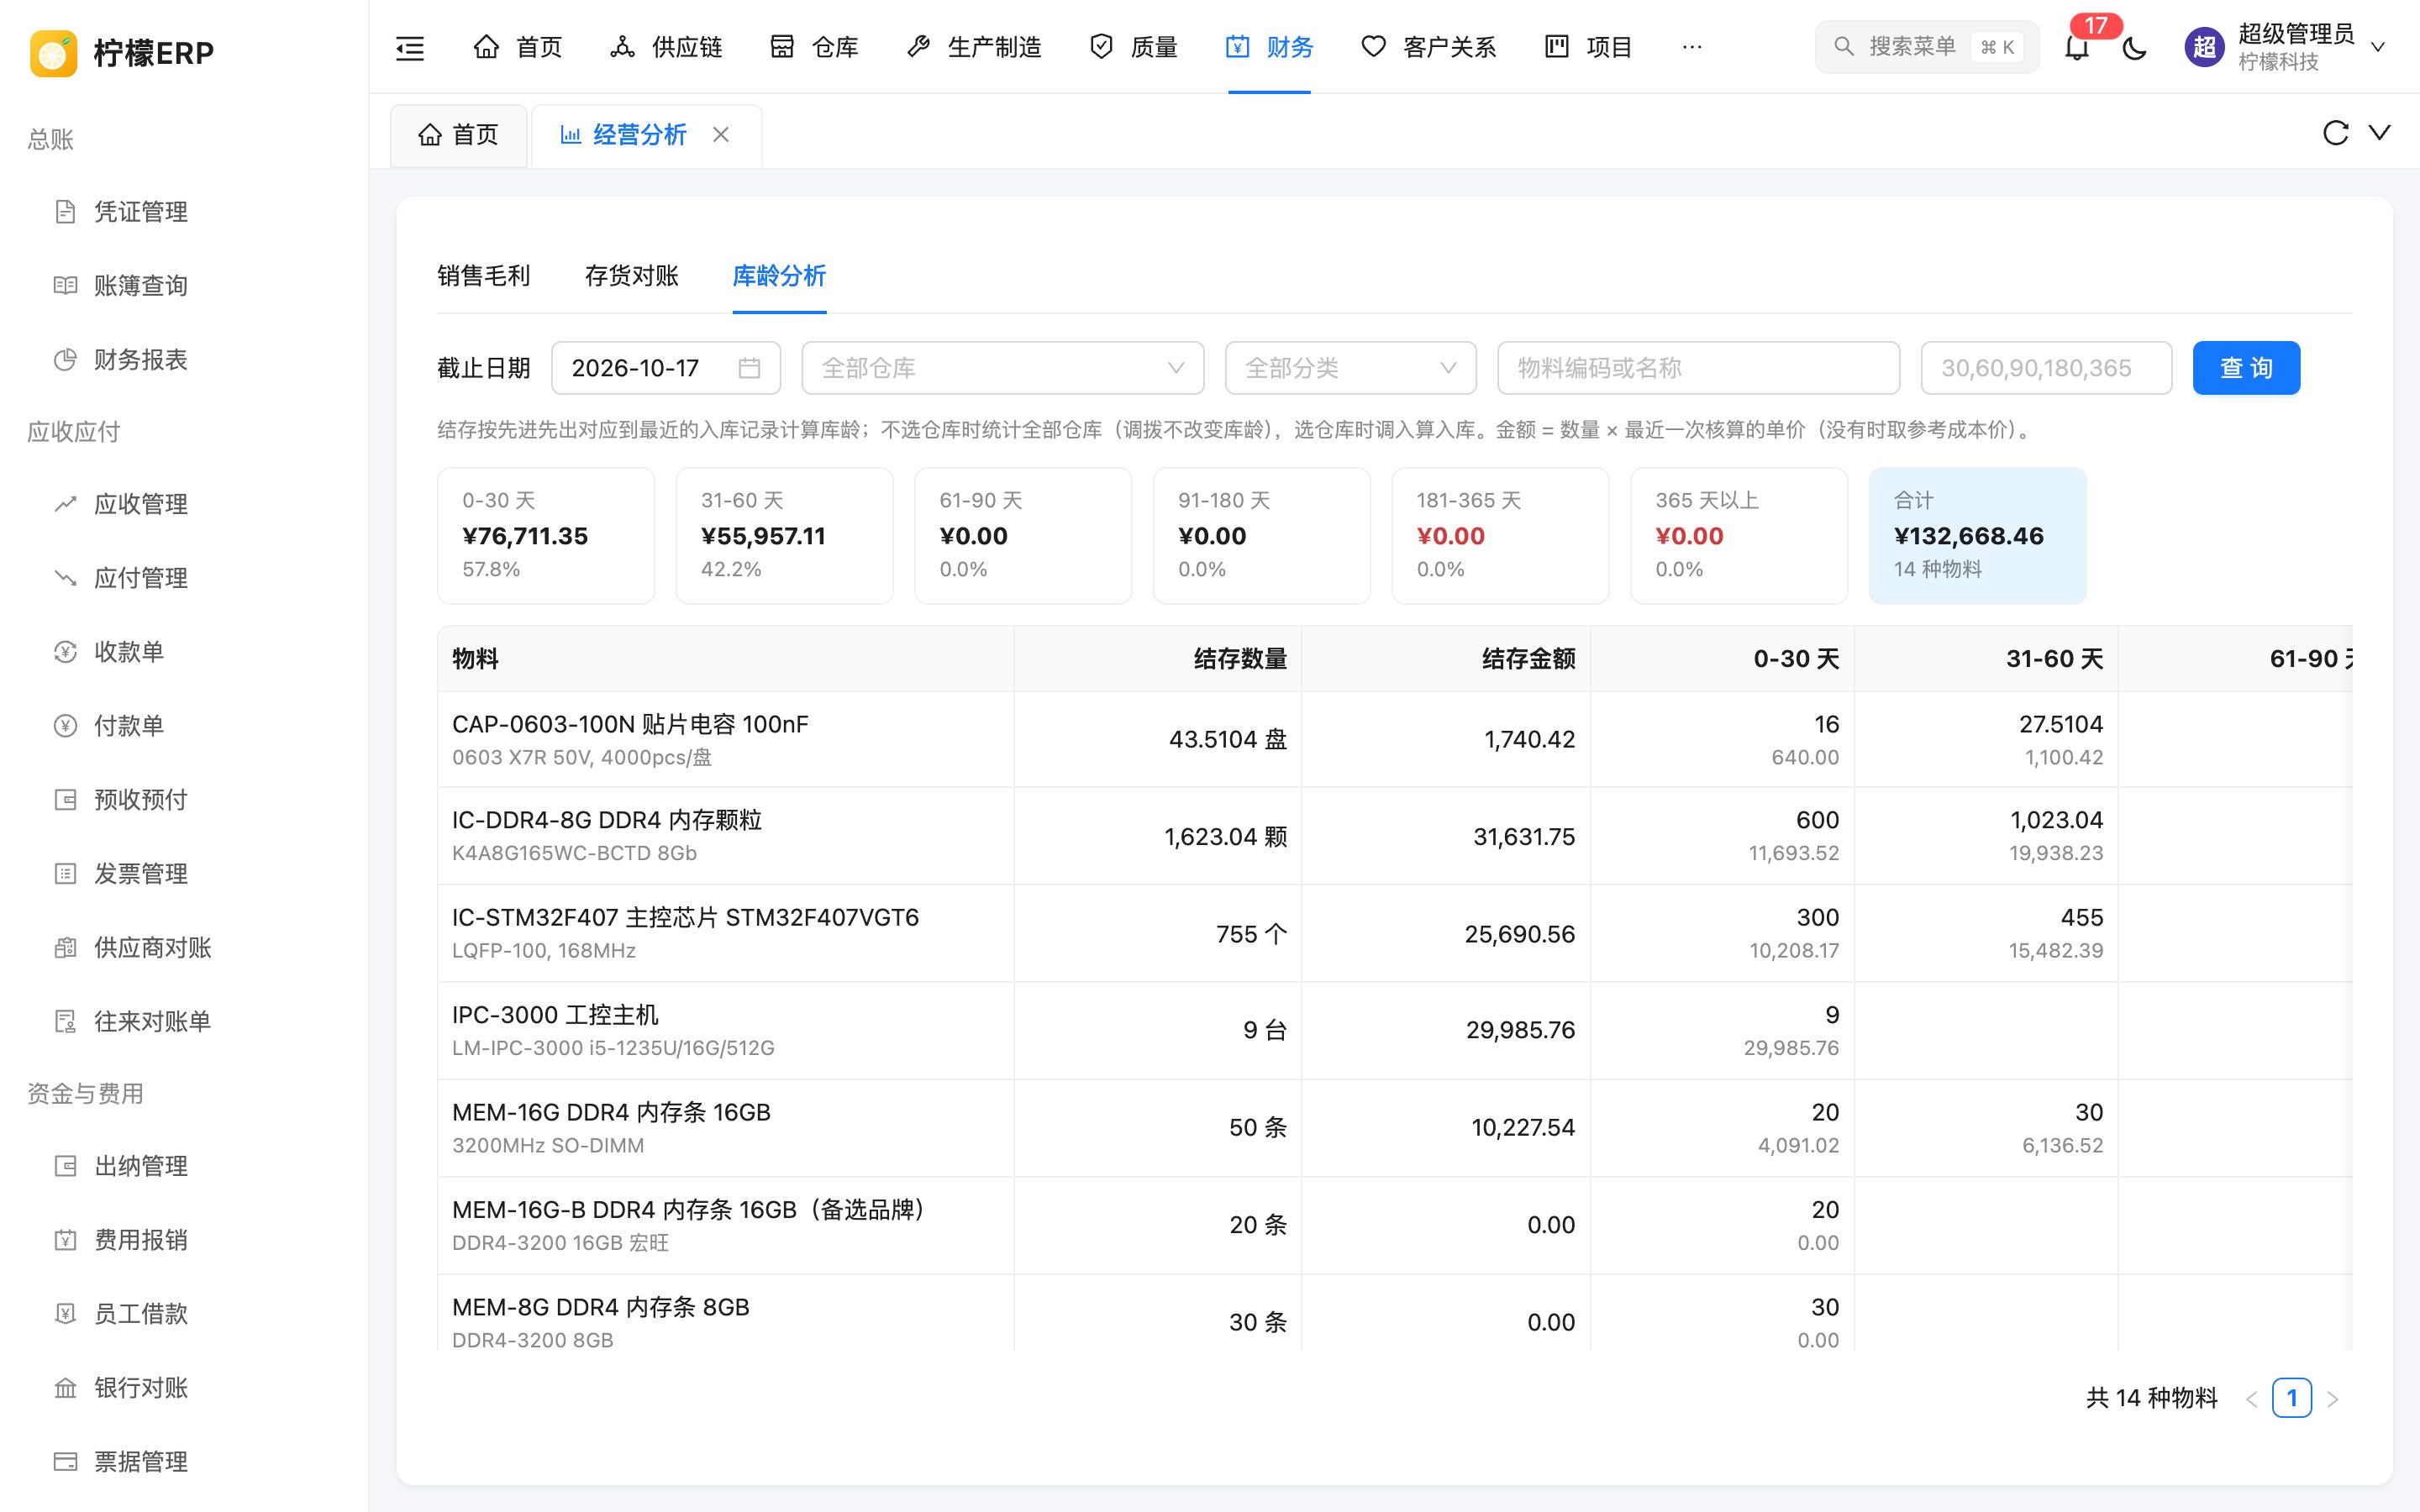This screenshot has width=2420, height=1512.
Task: Toggle dark mode moon icon
Action: click(2134, 47)
